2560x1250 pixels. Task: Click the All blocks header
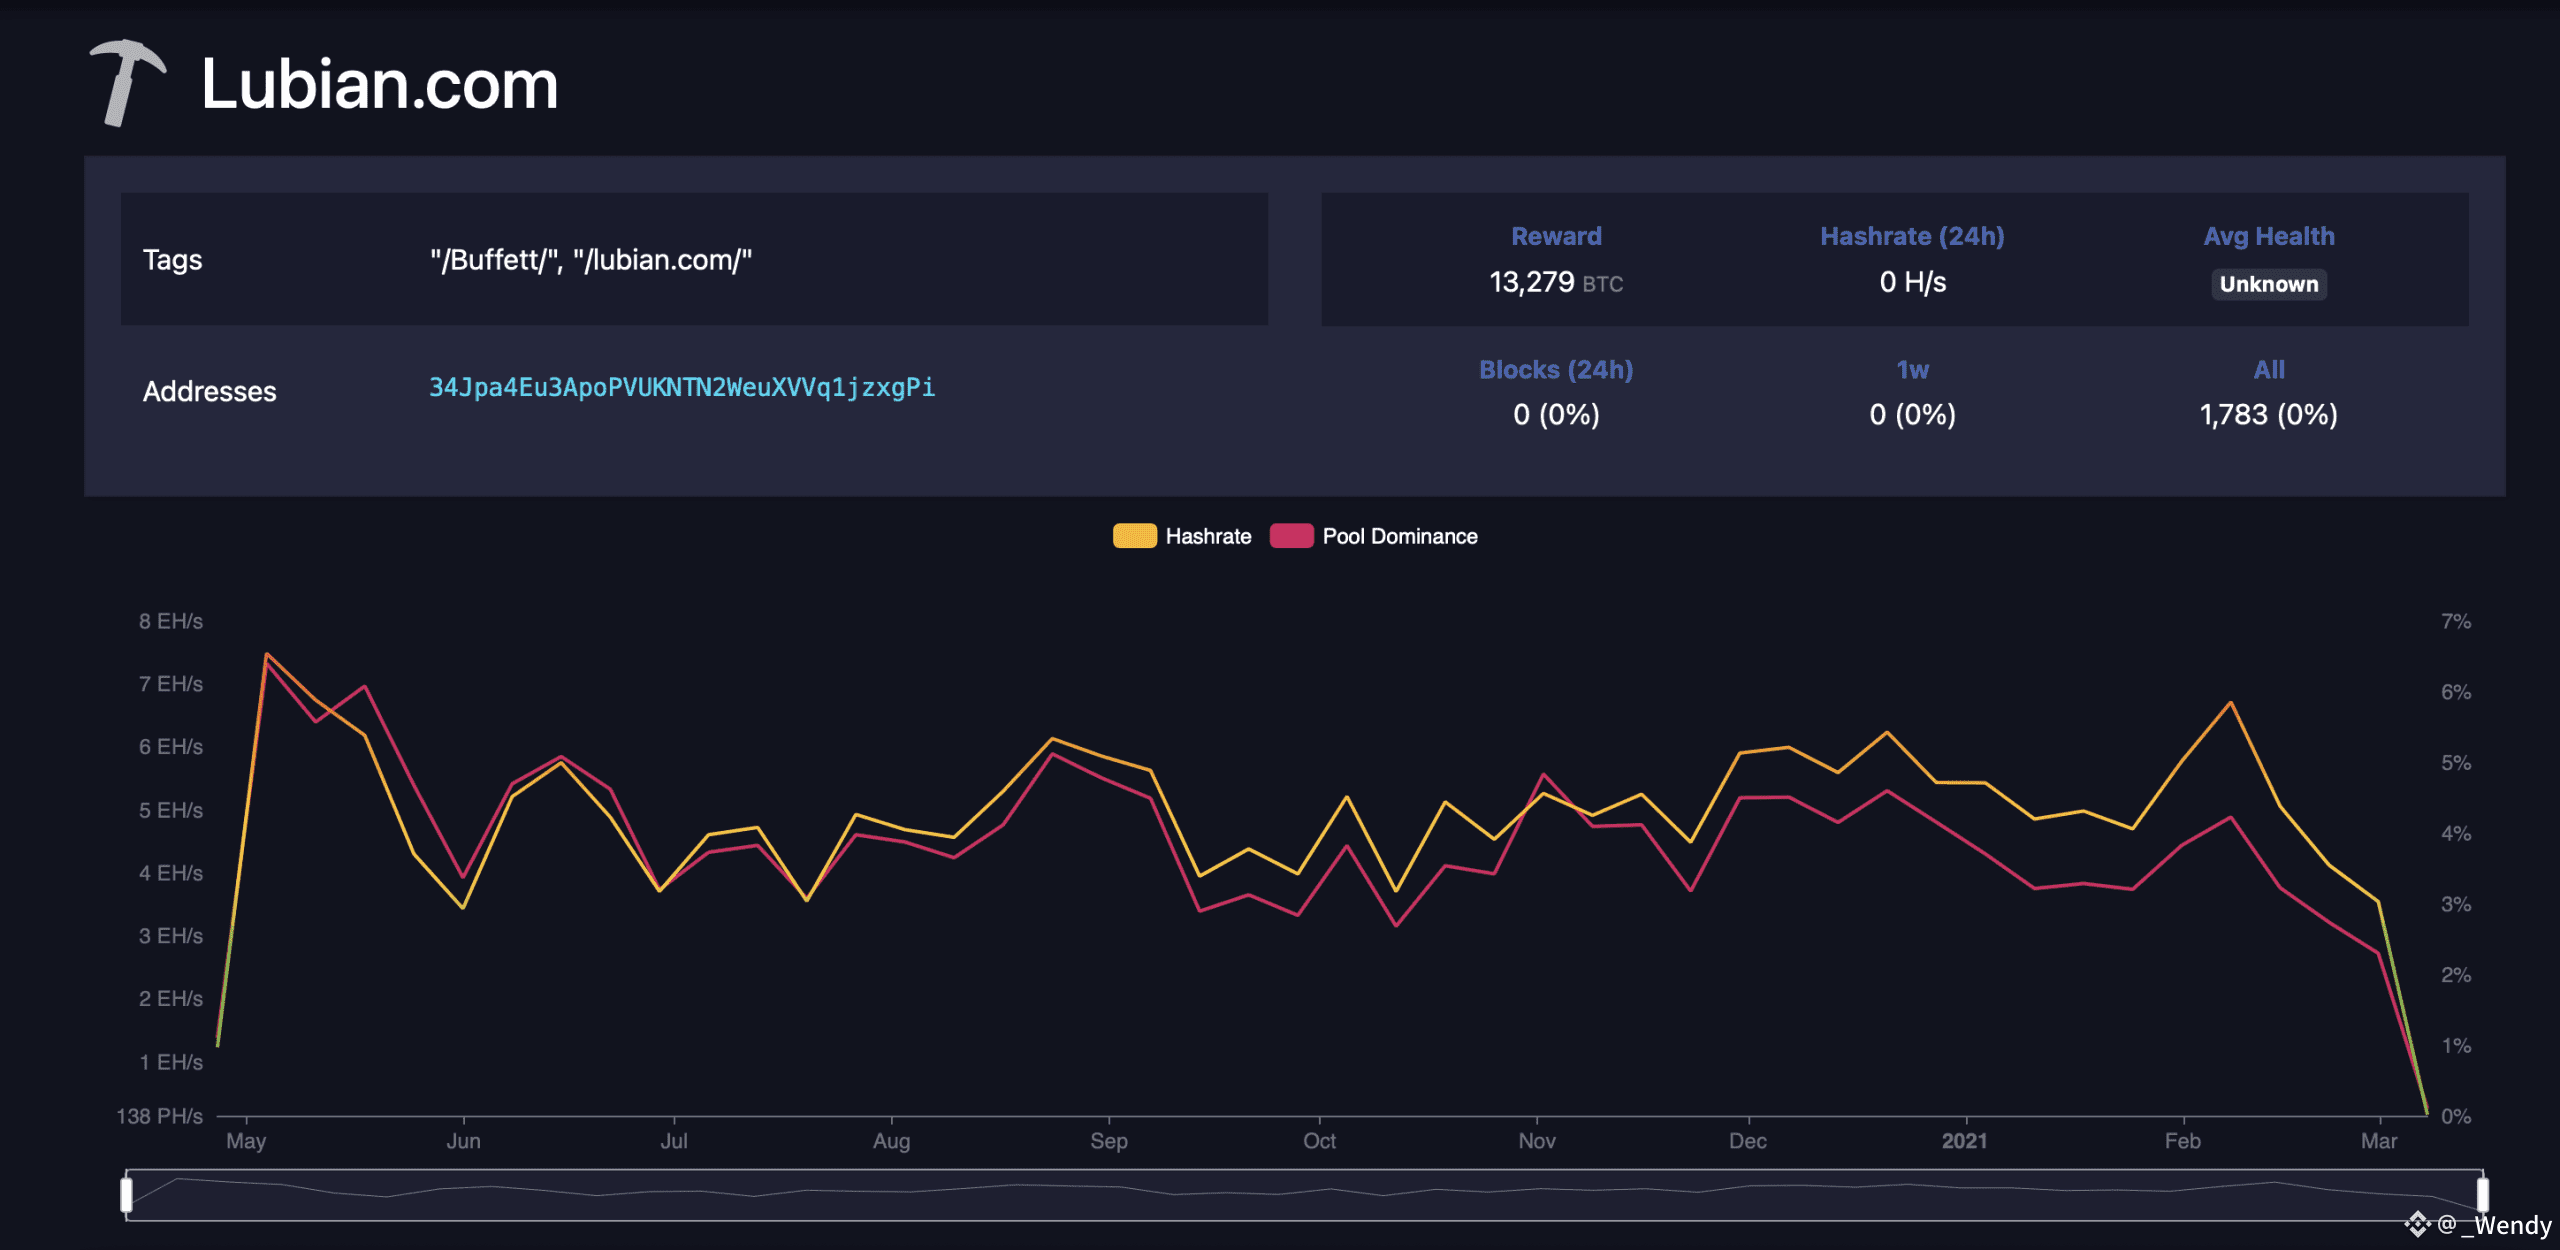pos(2268,370)
